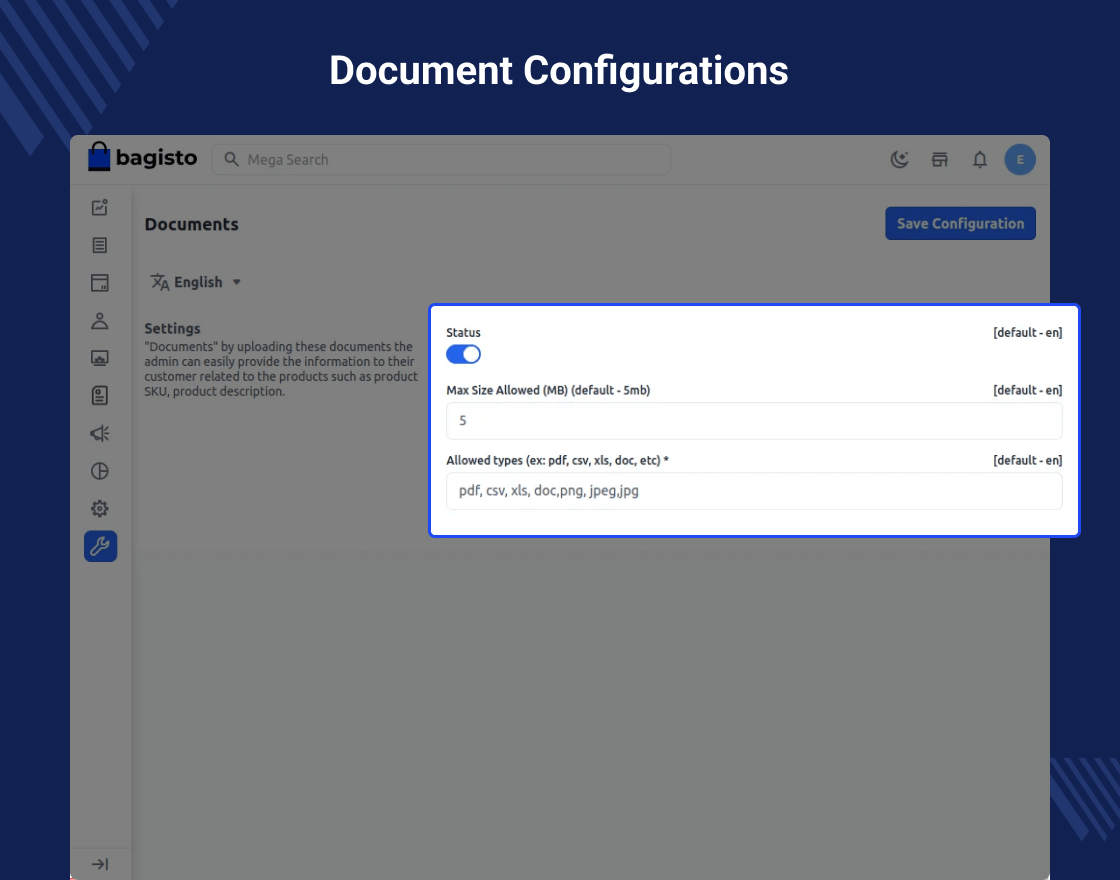Open the Sales orders sidebar icon
This screenshot has height=880, width=1120.
point(100,245)
